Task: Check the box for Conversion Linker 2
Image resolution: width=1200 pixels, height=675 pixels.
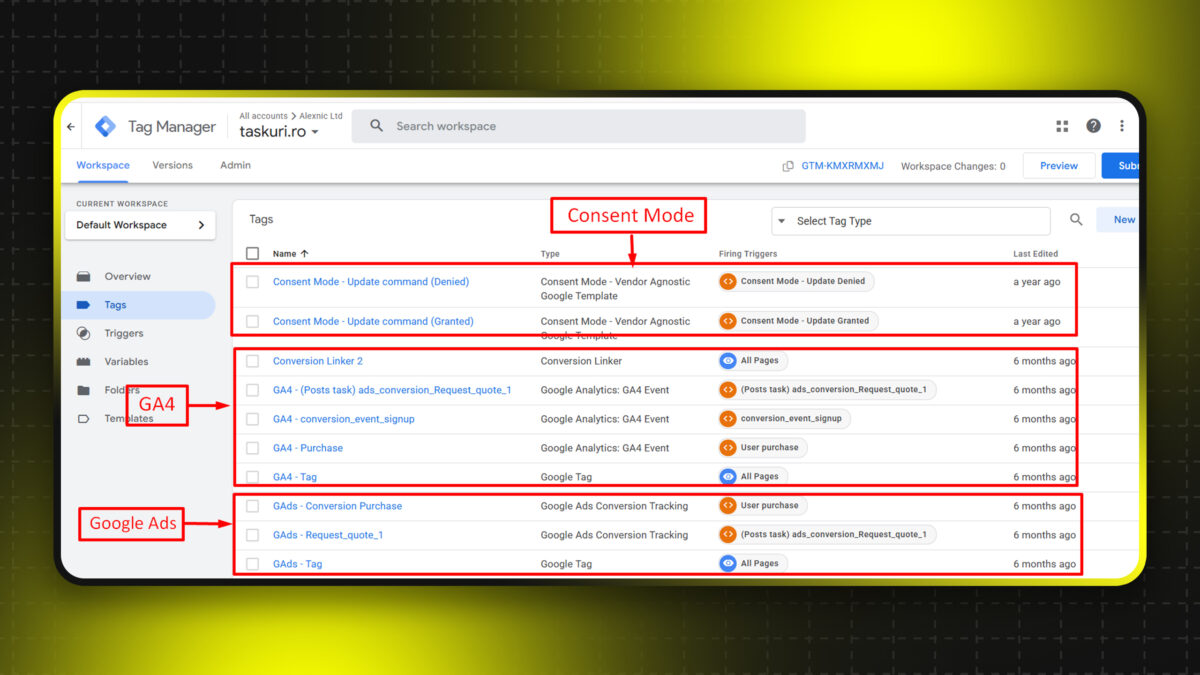Action: click(x=252, y=361)
